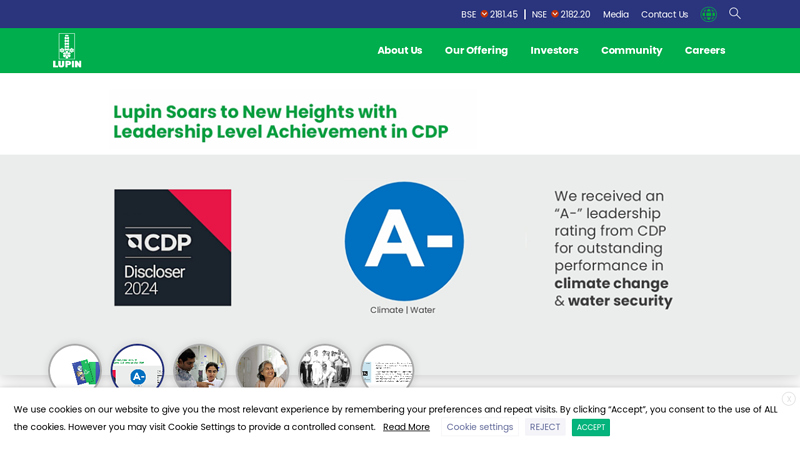This screenshot has height=450, width=800.
Task: Click the Lupin logo
Action: tap(67, 50)
